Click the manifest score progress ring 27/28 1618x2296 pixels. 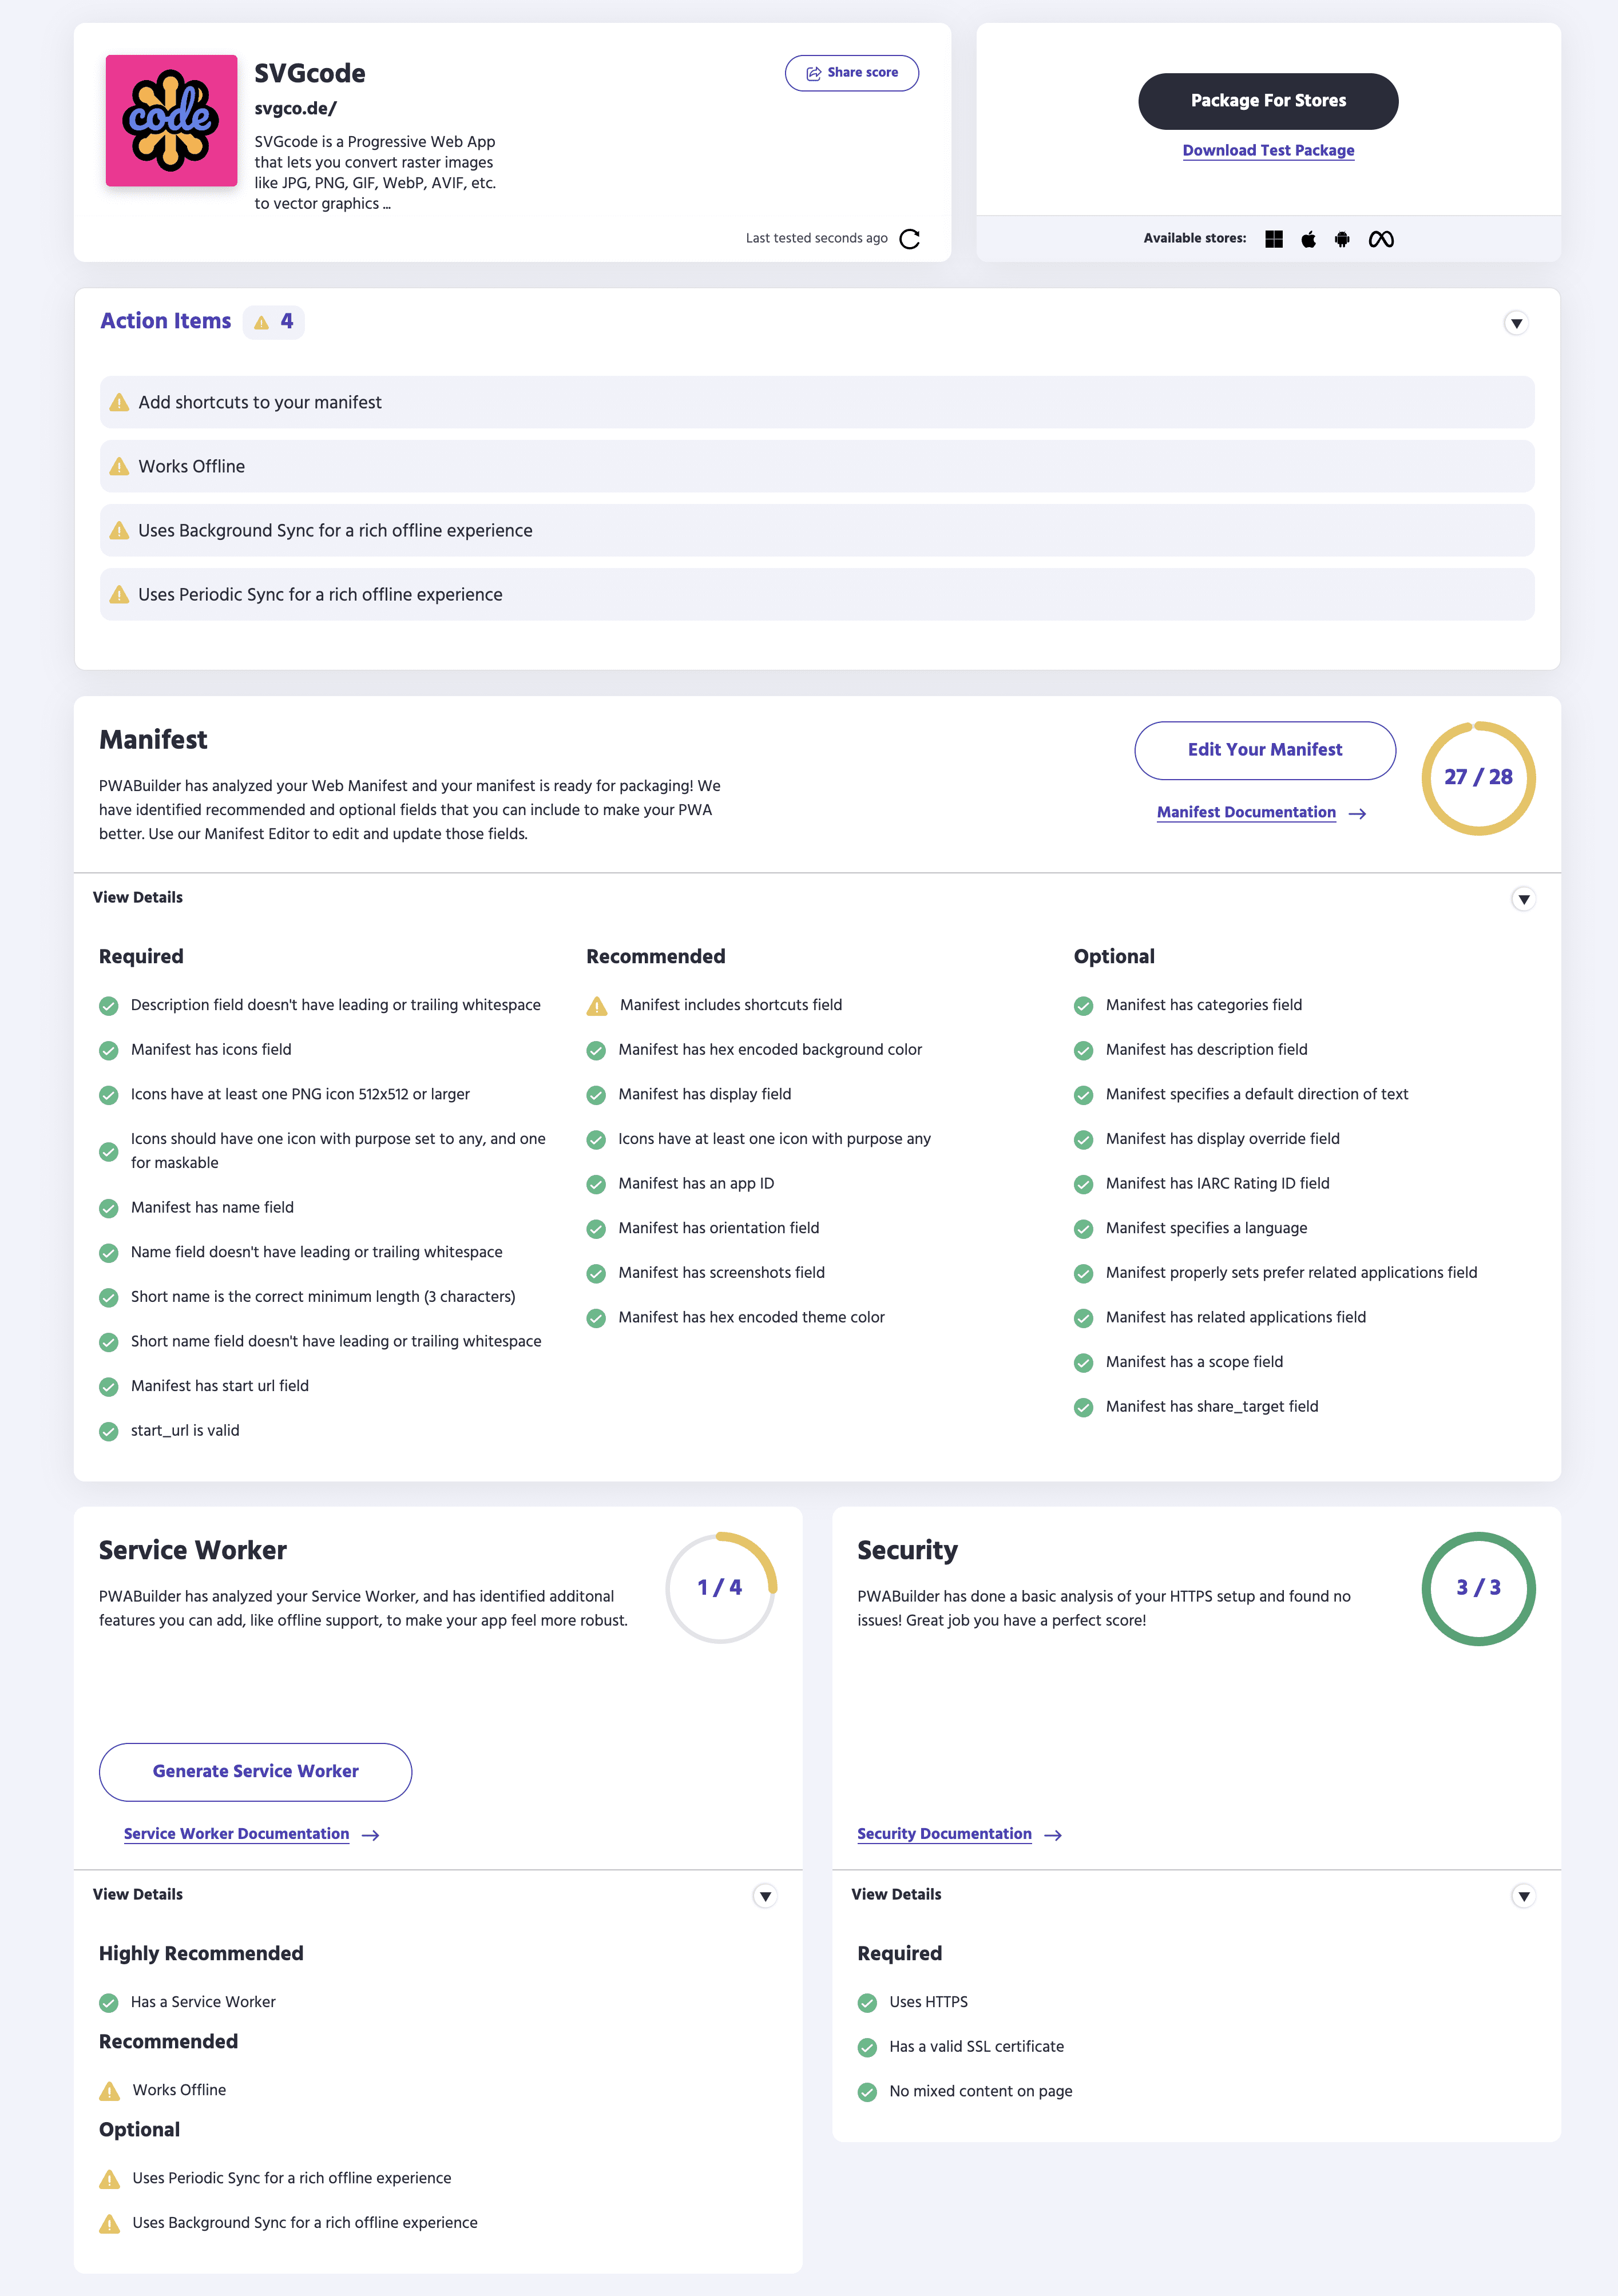[x=1478, y=777]
